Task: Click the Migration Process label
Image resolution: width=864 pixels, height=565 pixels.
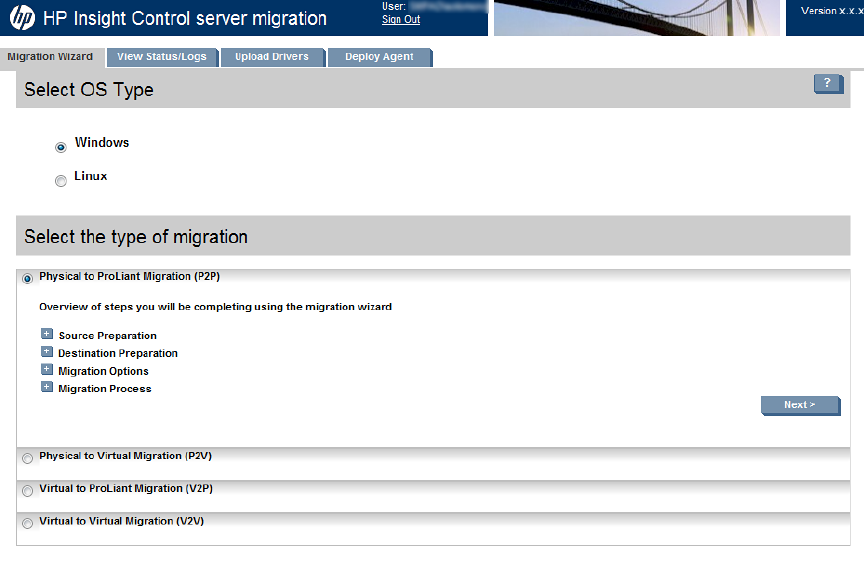Action: click(105, 389)
